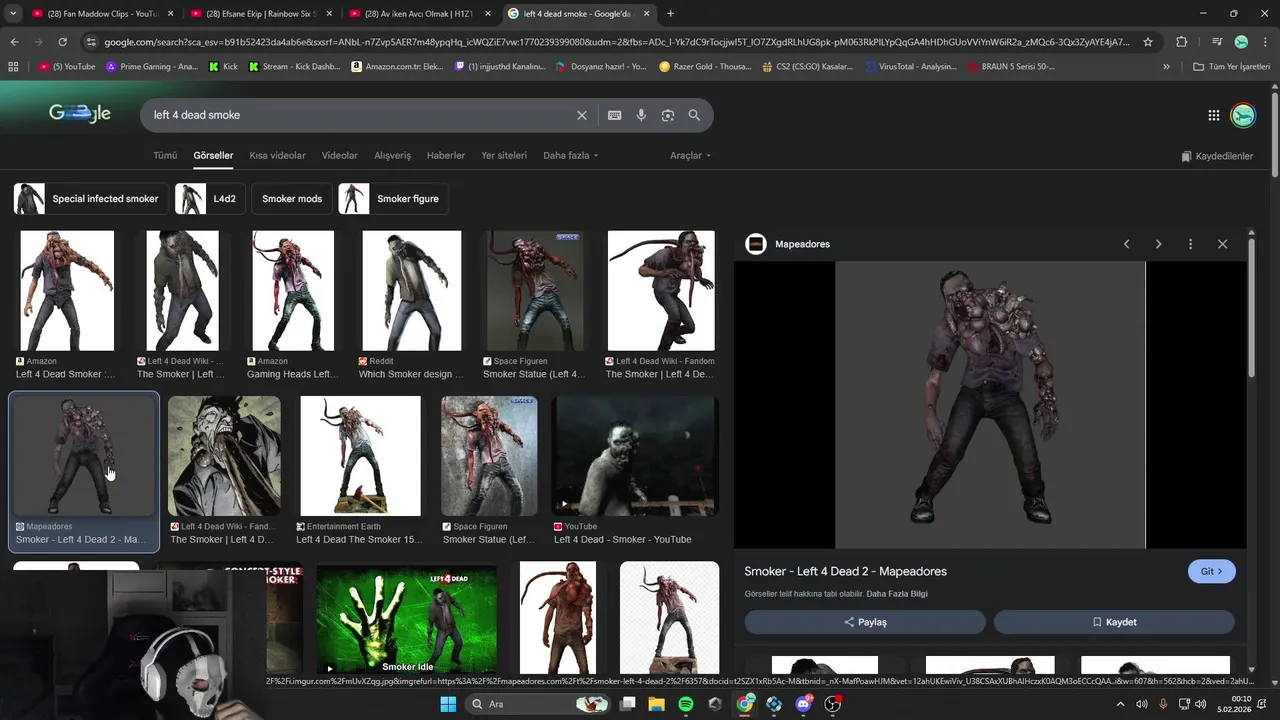Click the Kaydet save button
Screen dimensions: 1280x720
tap(1114, 622)
